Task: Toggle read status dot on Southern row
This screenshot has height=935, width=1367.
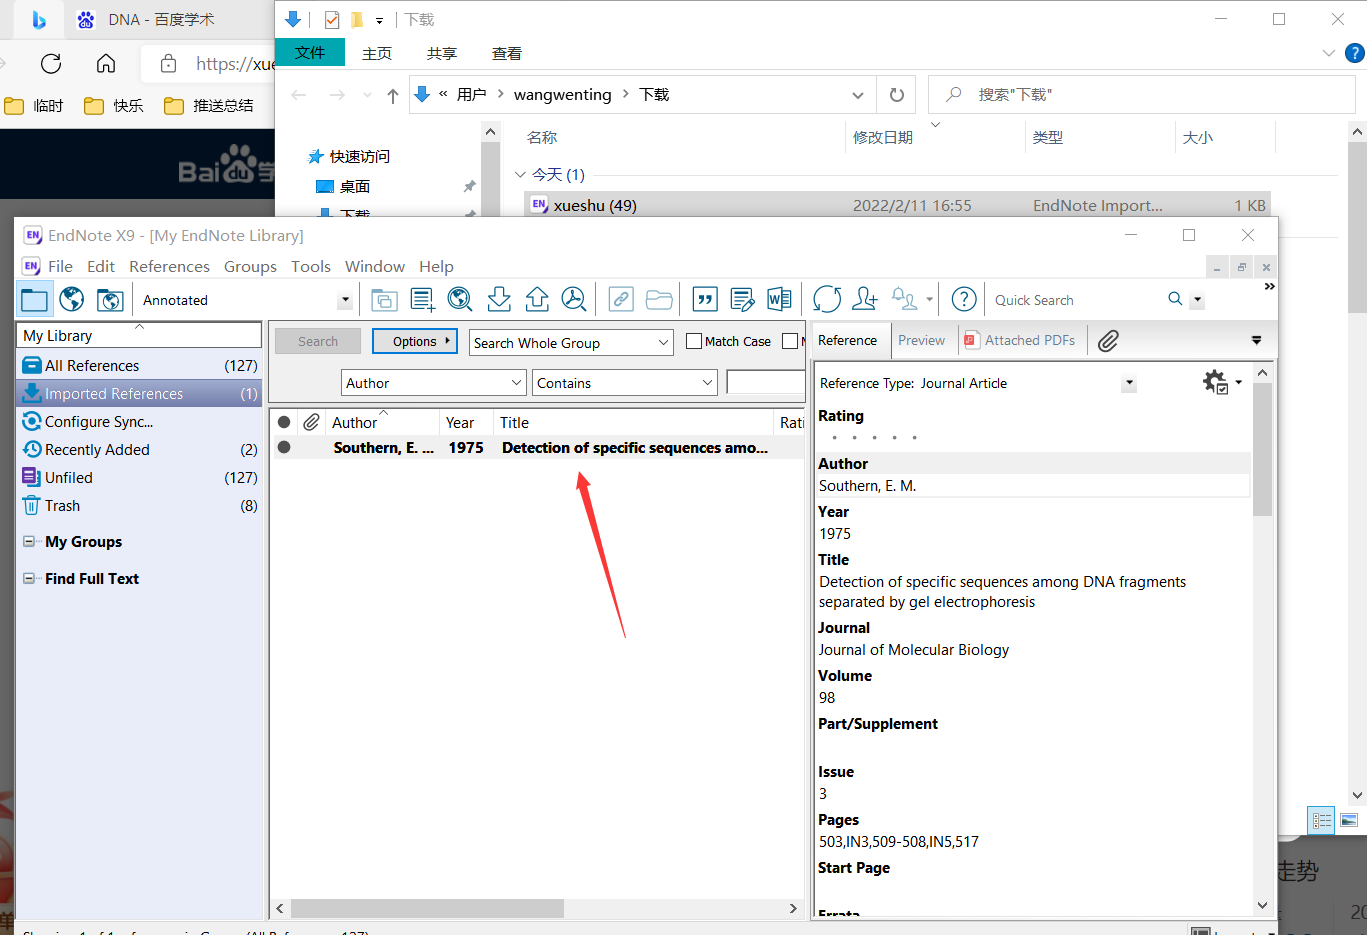Action: click(x=284, y=447)
